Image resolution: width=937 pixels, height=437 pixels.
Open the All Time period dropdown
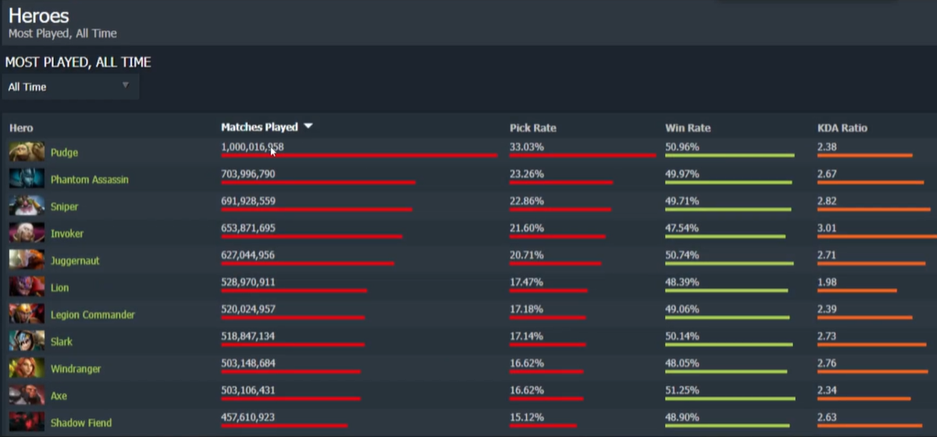coord(68,87)
